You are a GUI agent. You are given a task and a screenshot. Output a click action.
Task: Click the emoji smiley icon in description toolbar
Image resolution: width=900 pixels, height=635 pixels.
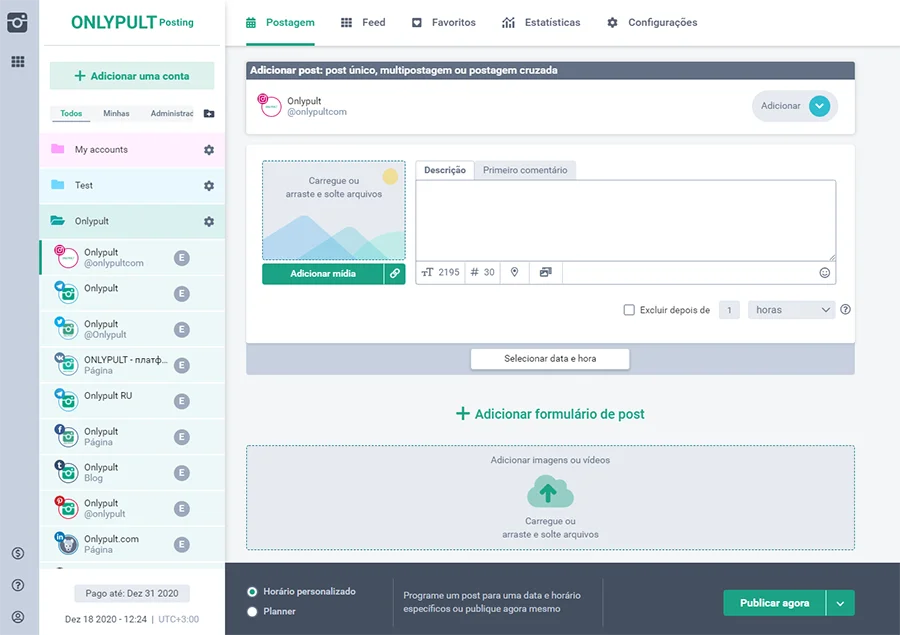point(825,272)
